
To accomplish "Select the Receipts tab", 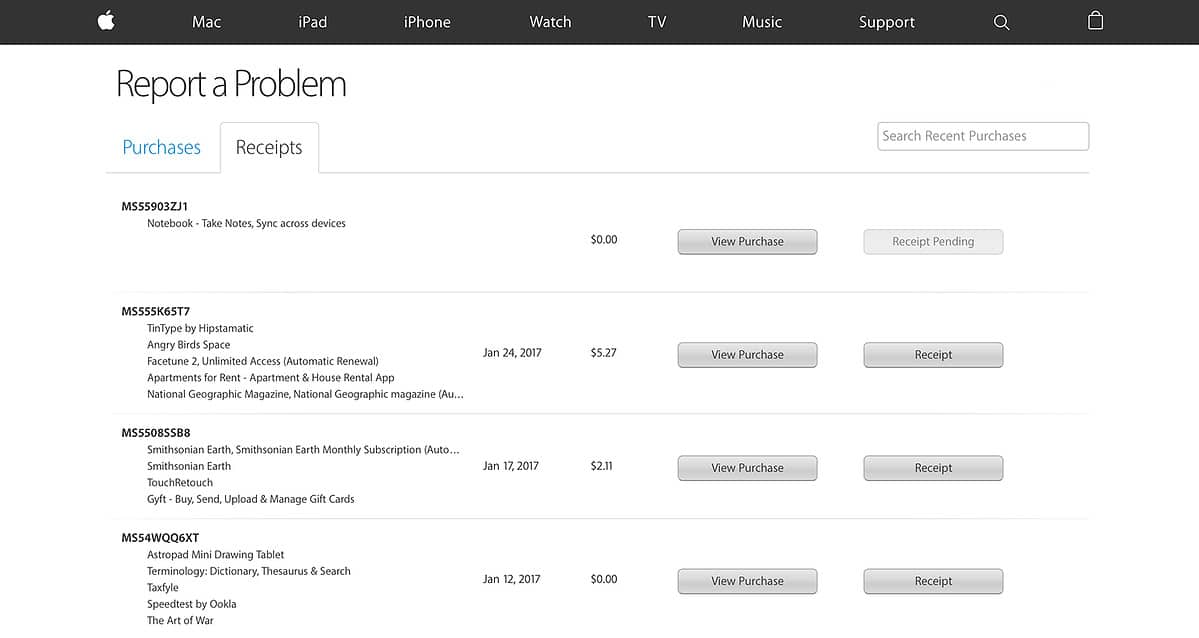I will coord(269,148).
